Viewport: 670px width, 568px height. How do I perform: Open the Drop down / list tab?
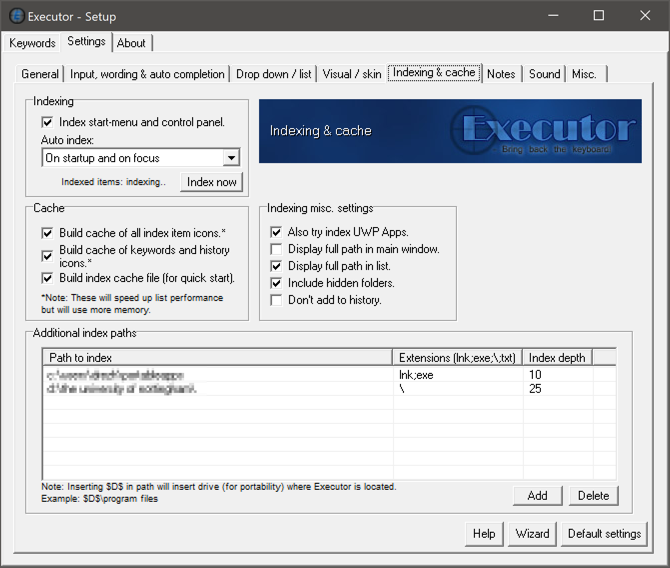(273, 74)
